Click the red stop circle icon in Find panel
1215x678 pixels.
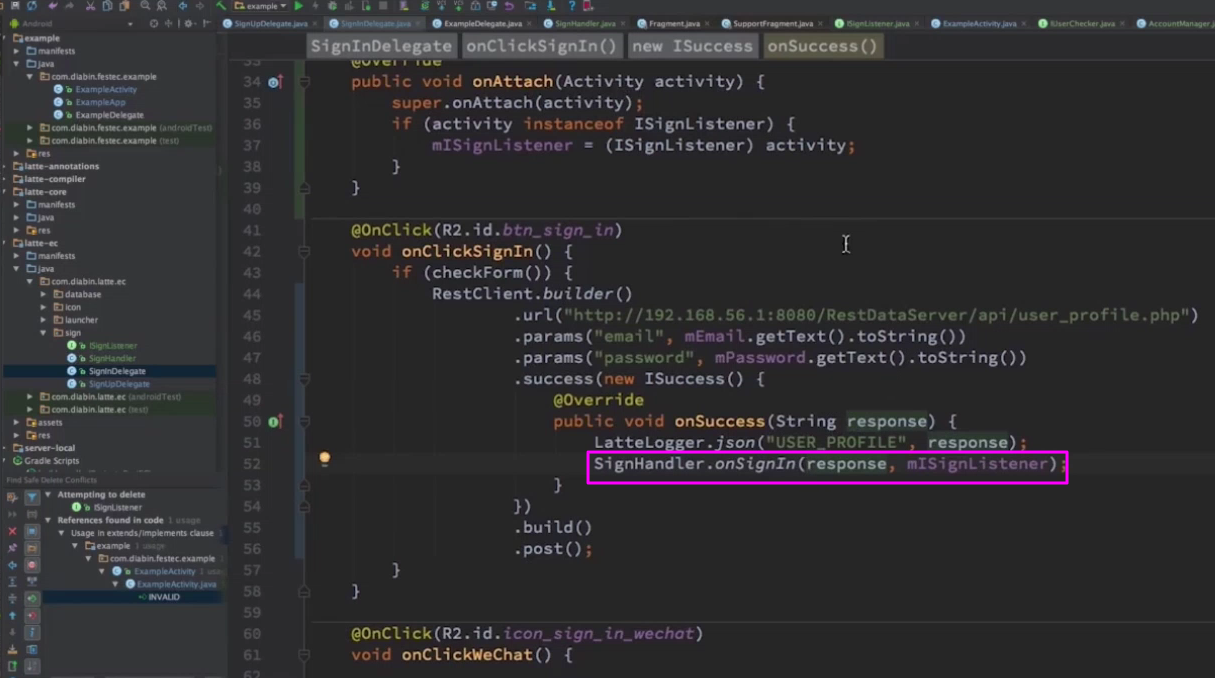click(32, 565)
